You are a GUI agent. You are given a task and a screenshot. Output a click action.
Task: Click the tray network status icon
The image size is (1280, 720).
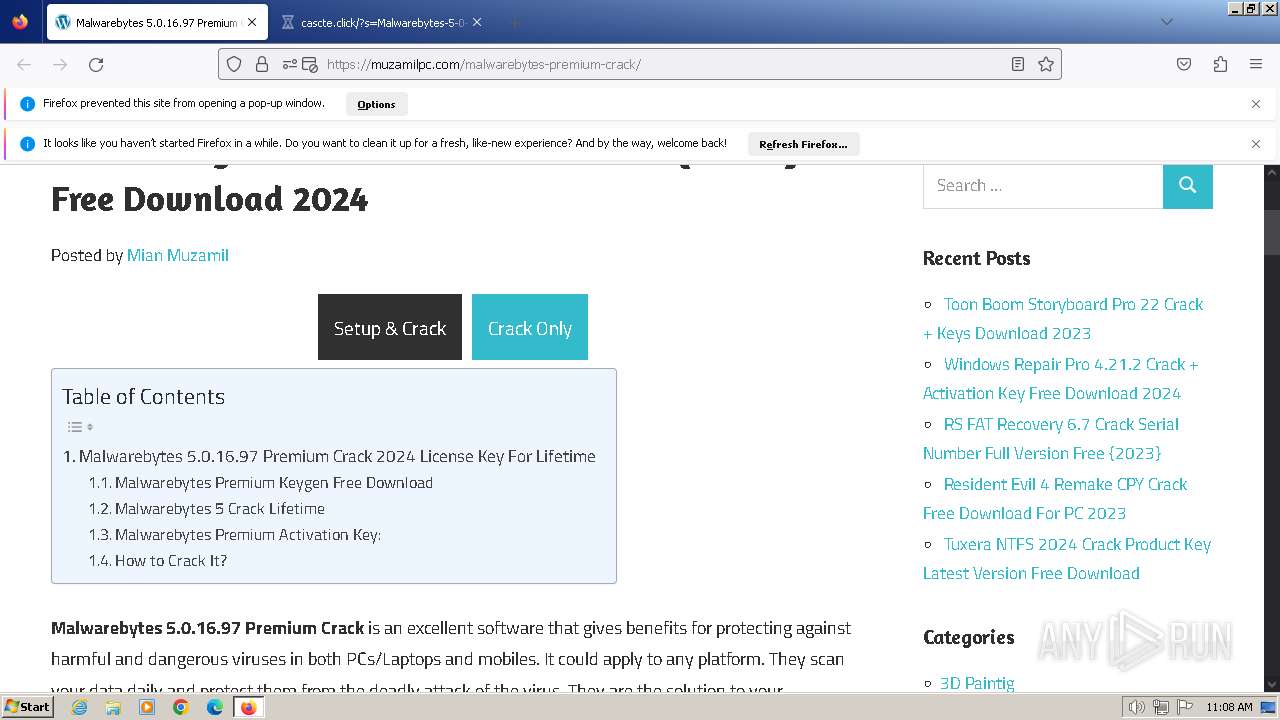(x=1161, y=707)
